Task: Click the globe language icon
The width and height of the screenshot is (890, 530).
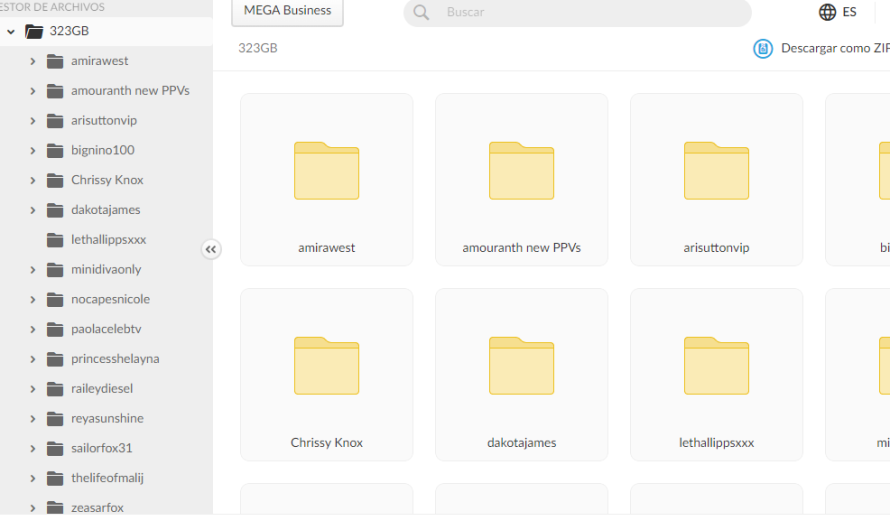Action: click(827, 12)
